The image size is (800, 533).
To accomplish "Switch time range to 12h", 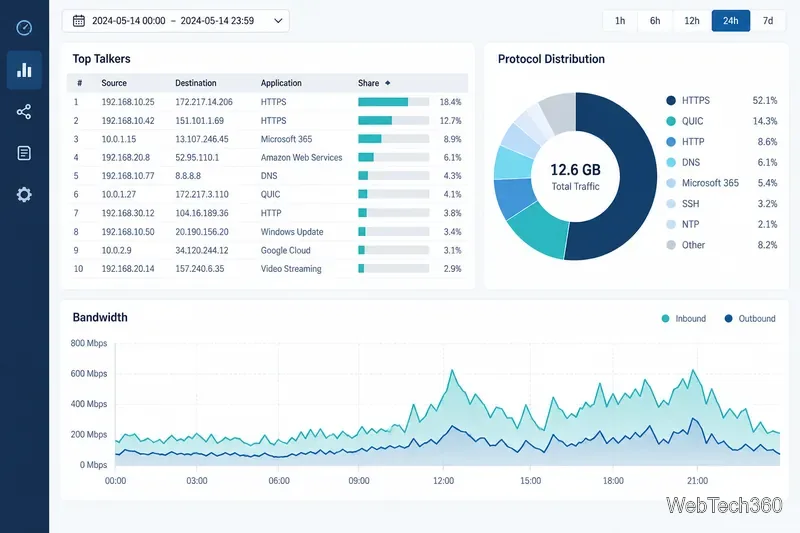I will [x=692, y=21].
